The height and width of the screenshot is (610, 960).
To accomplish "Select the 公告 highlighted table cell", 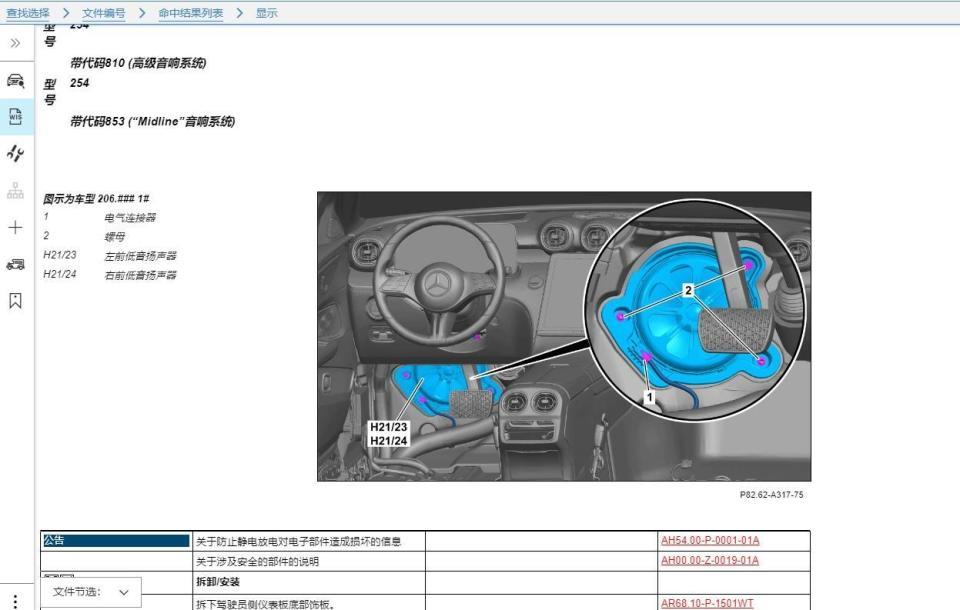I will point(115,541).
